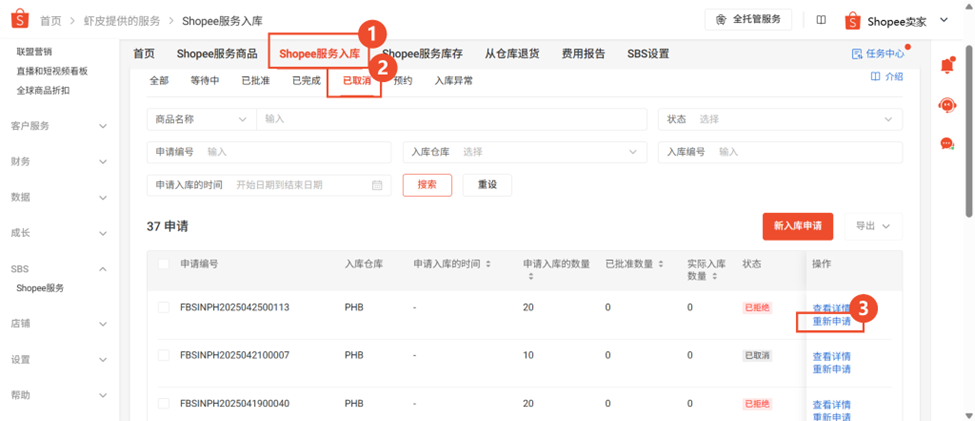Switch to SBS设置 tab

[x=648, y=53]
